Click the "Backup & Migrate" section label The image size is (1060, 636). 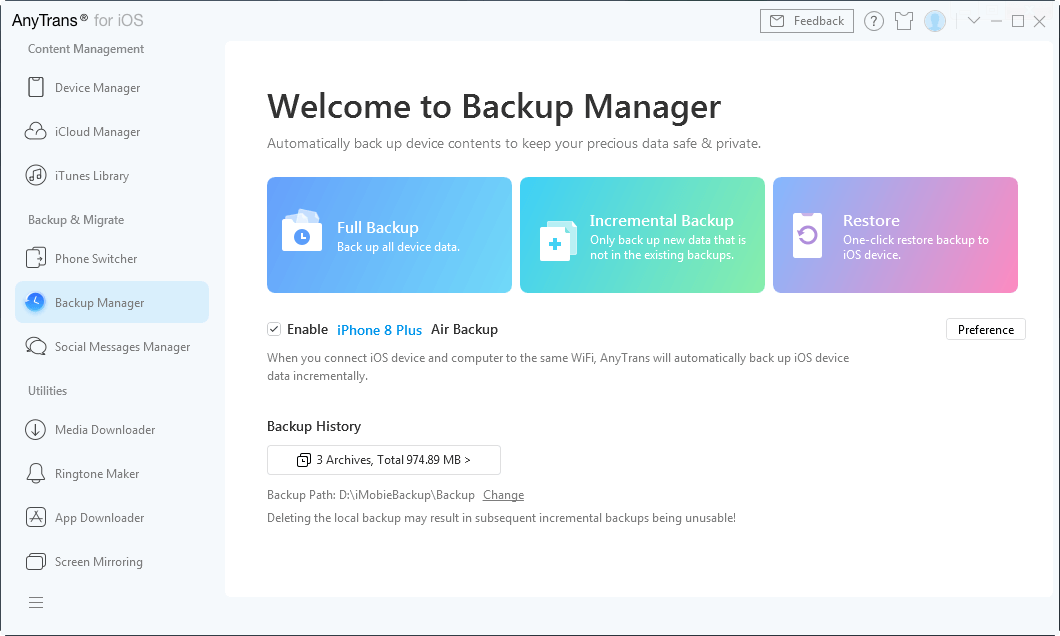(x=76, y=220)
